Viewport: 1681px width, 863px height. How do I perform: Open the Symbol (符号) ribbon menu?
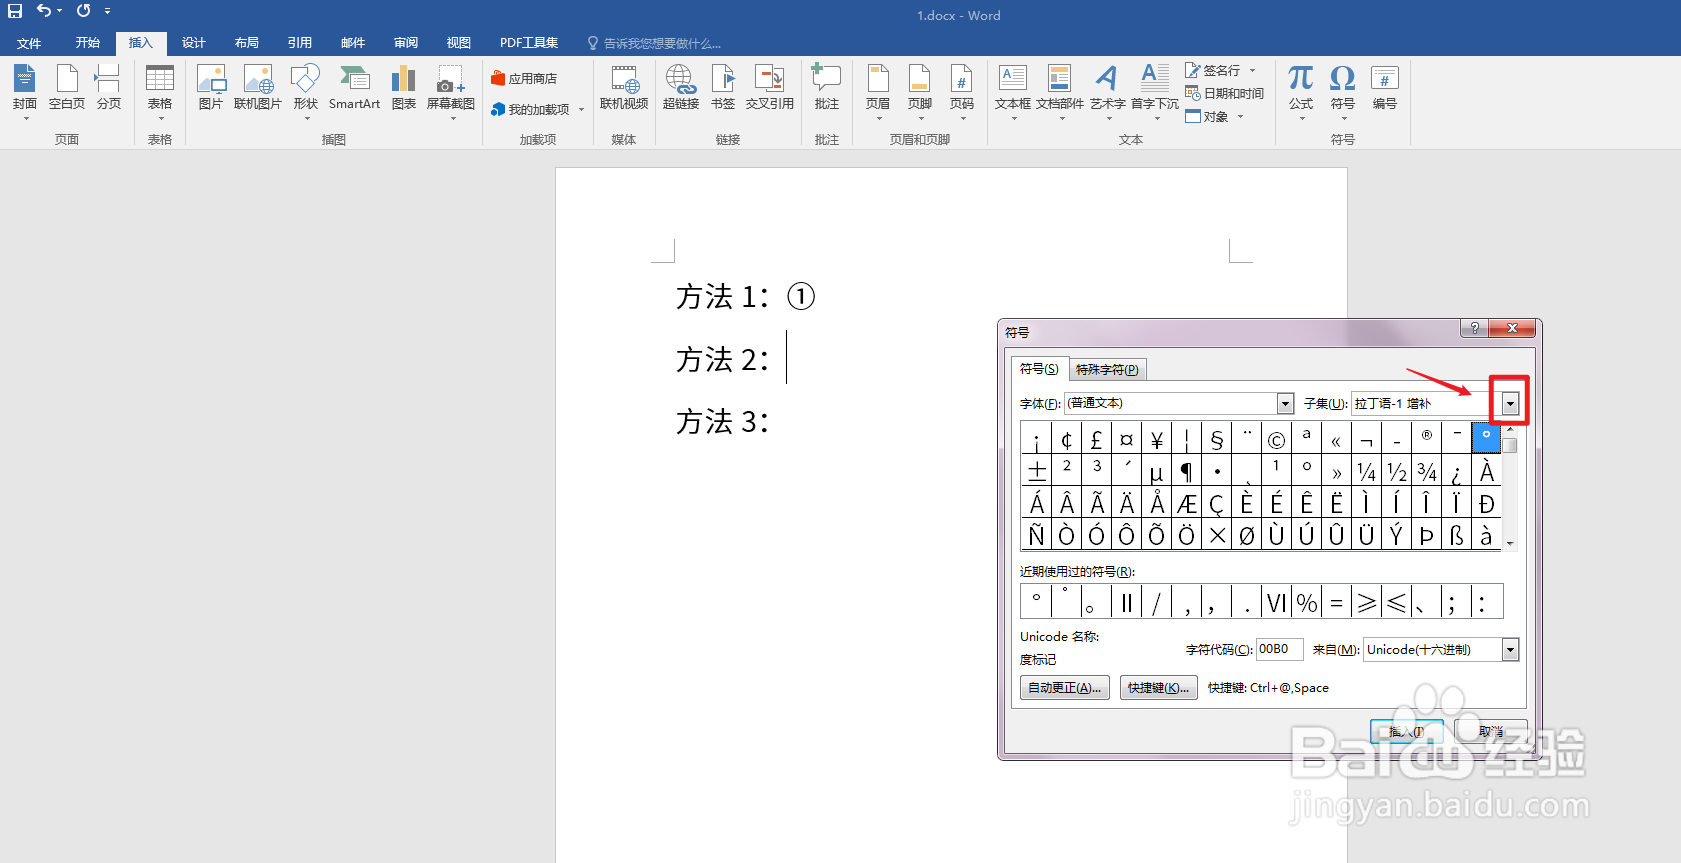click(x=1343, y=90)
